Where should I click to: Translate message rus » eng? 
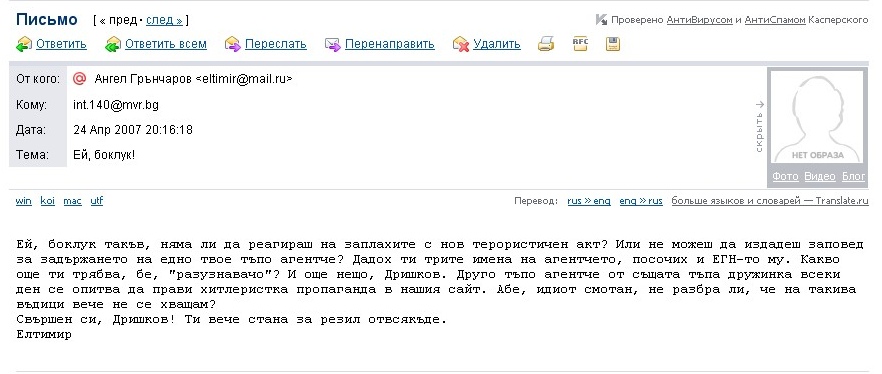click(589, 201)
